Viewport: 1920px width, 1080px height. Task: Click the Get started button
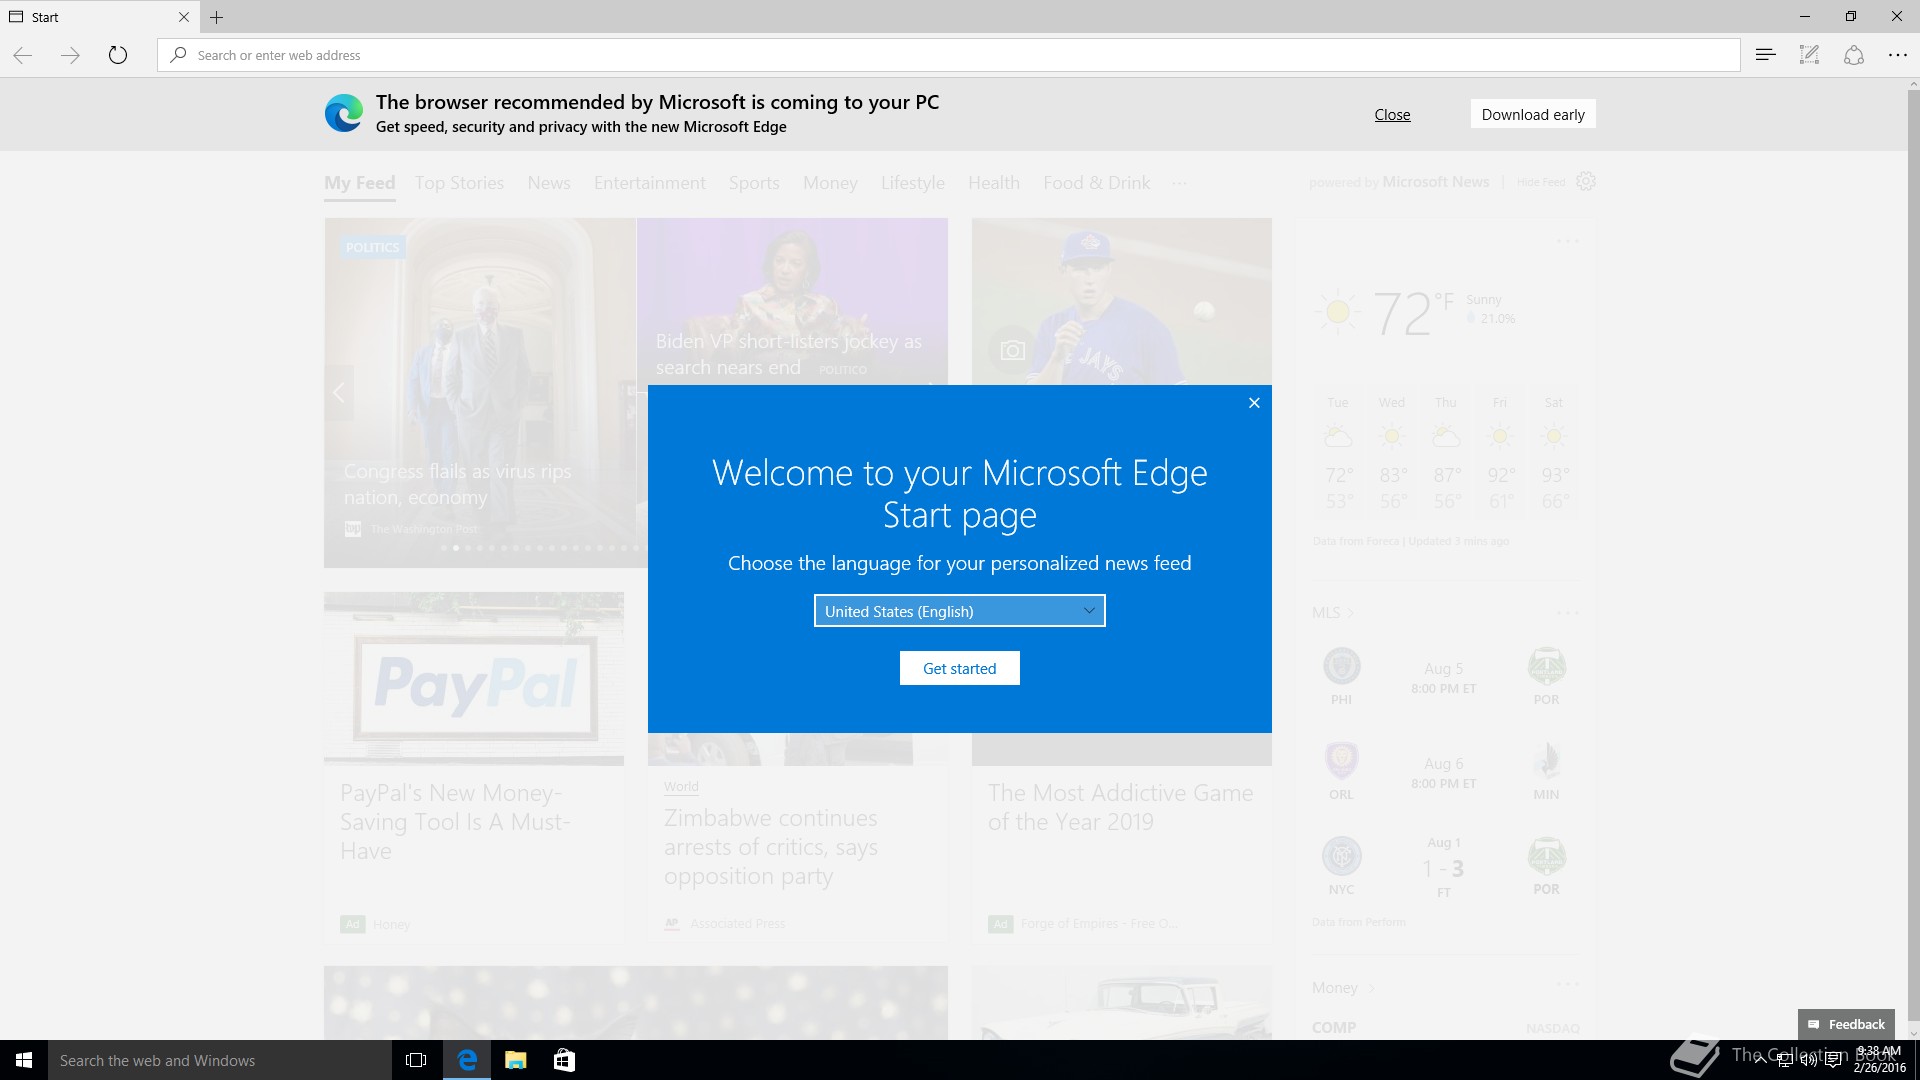(x=959, y=668)
